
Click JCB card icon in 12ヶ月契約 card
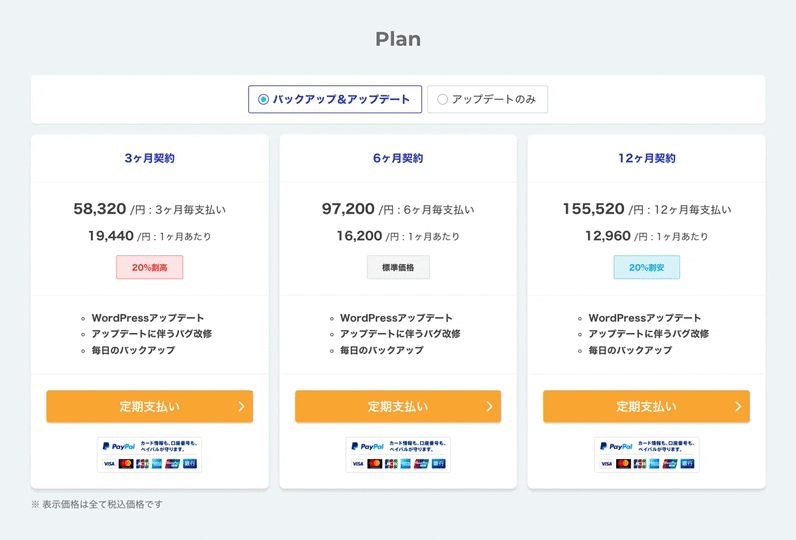[639, 463]
